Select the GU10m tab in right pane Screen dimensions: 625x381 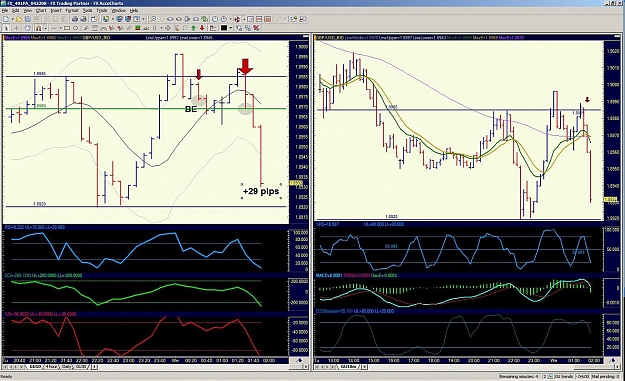(x=348, y=366)
